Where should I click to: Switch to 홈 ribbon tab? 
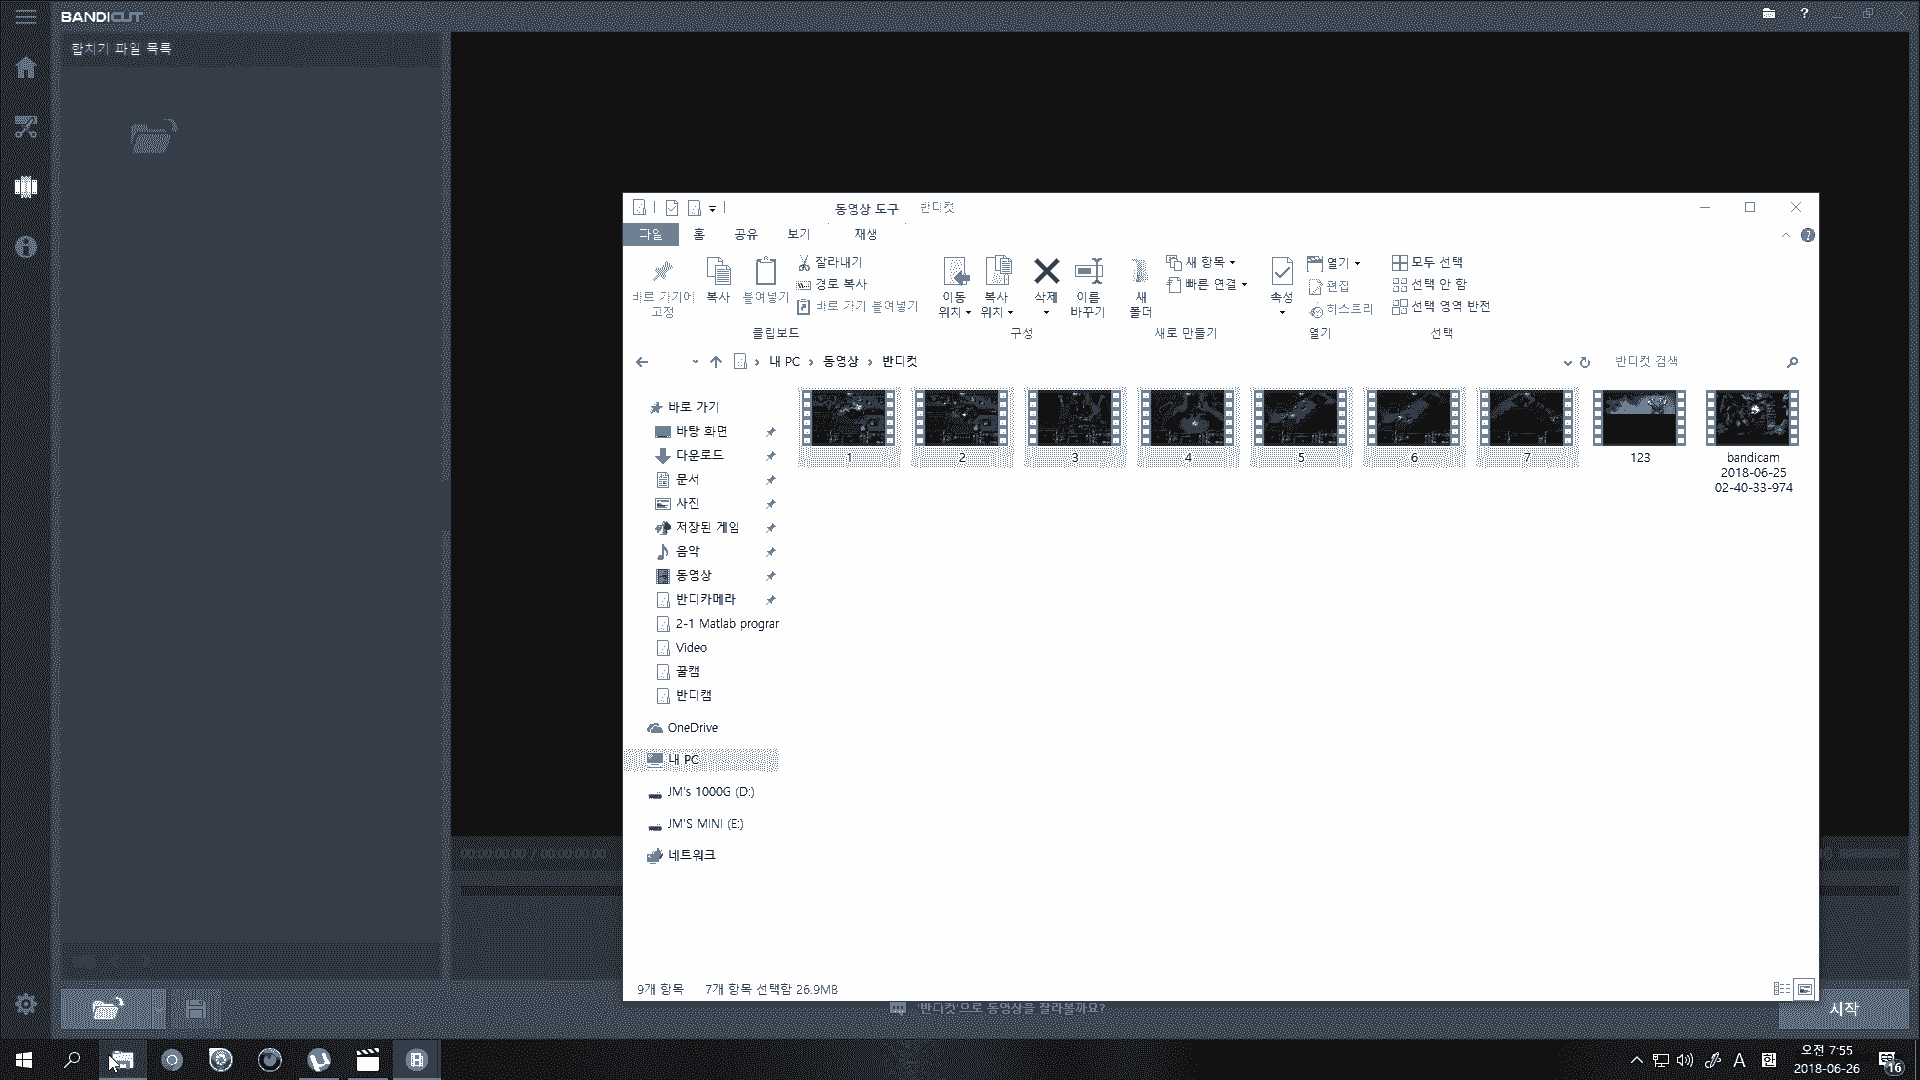(699, 234)
